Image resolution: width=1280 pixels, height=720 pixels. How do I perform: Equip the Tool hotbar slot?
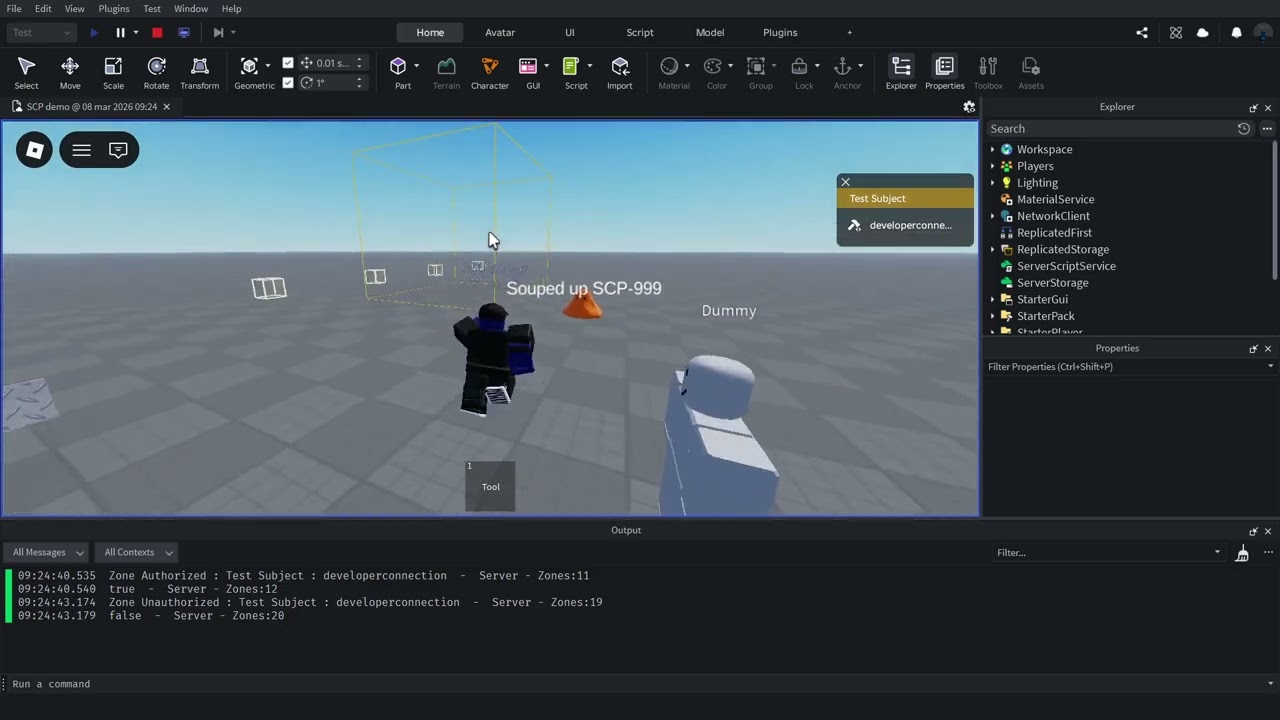tap(490, 486)
